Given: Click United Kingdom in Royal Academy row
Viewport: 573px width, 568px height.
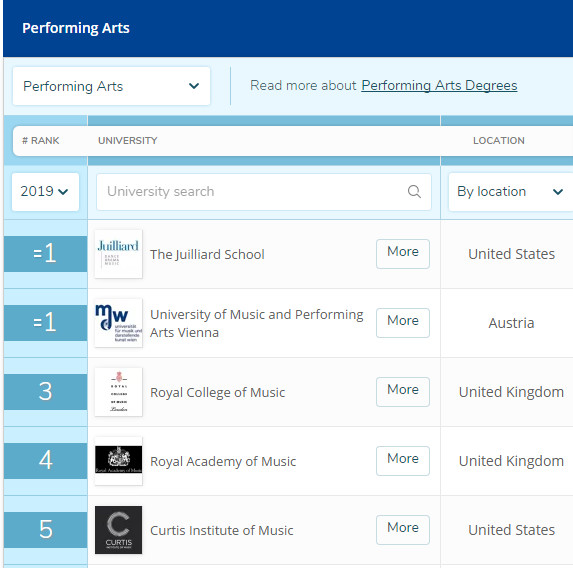Looking at the screenshot, I should tap(511, 461).
